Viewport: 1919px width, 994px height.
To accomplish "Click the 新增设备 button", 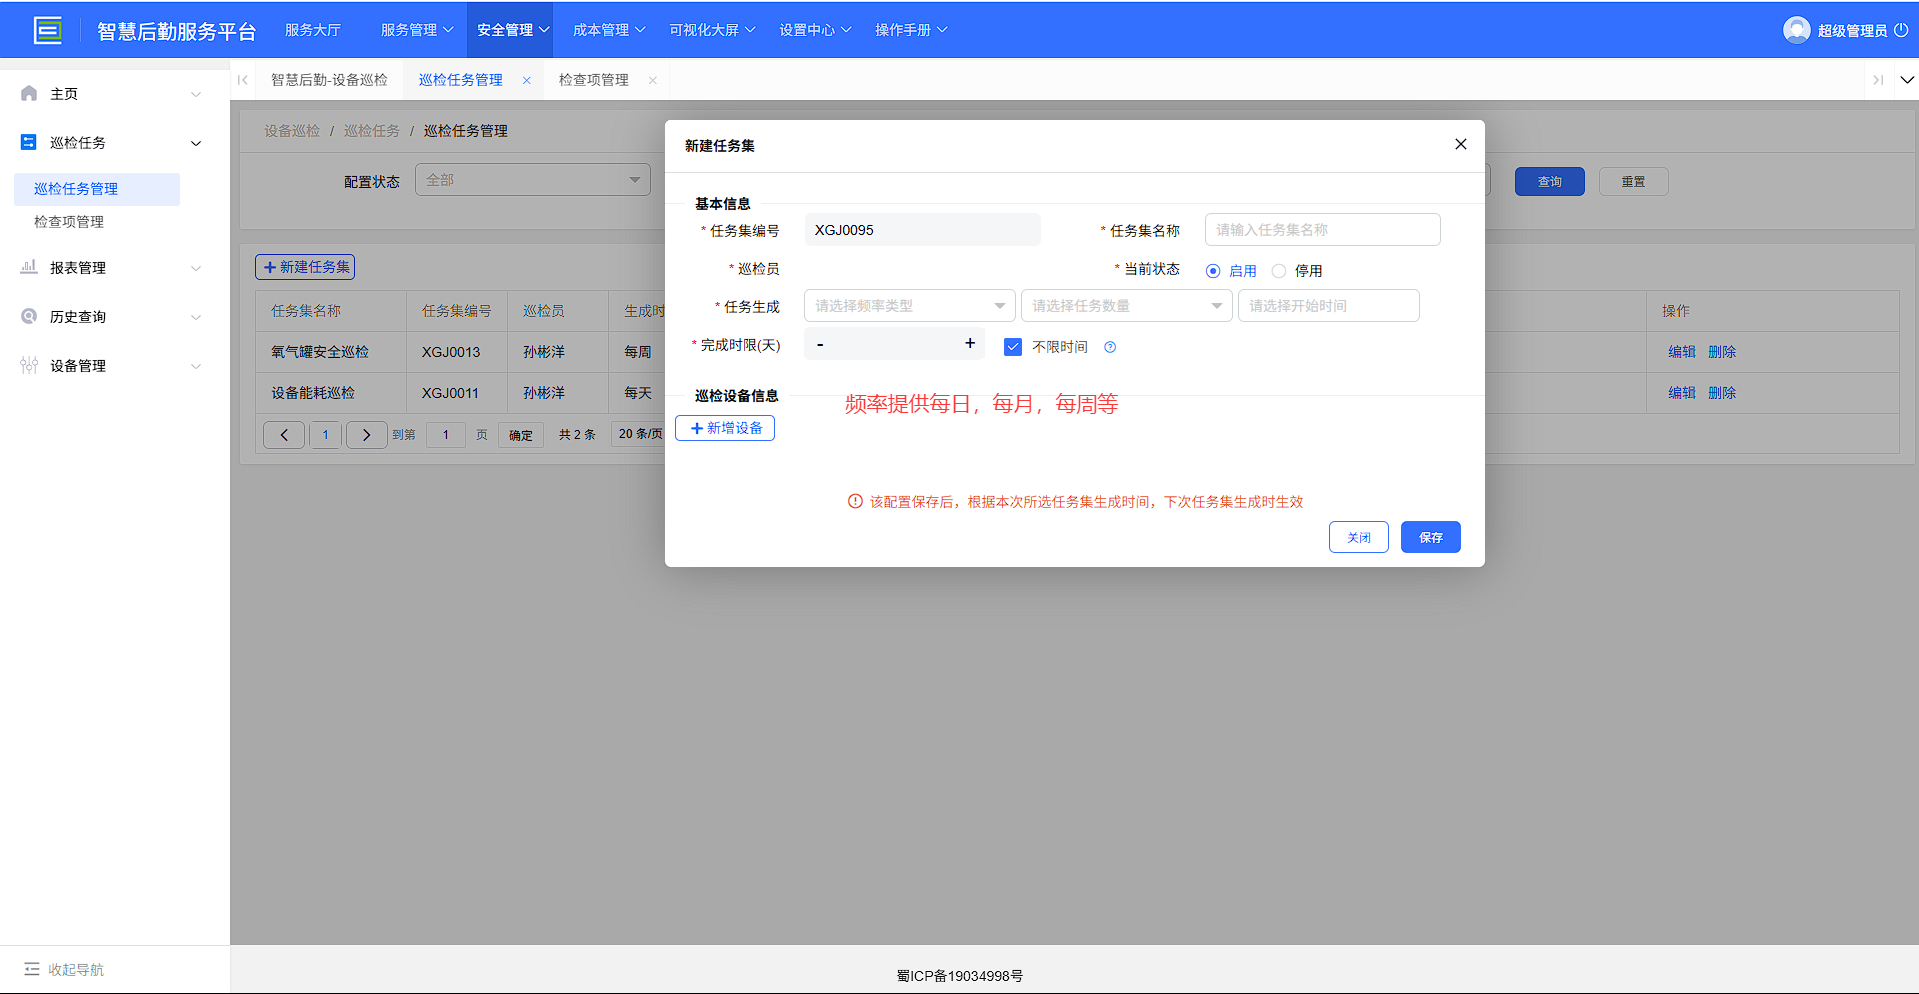I will coord(725,428).
